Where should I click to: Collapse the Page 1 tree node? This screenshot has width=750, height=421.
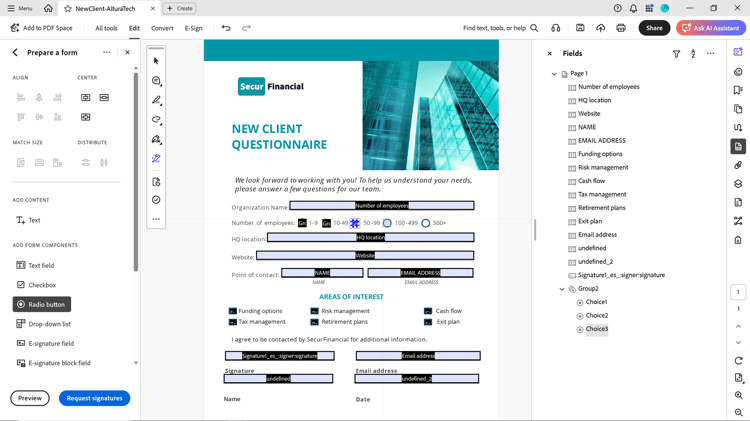click(554, 74)
